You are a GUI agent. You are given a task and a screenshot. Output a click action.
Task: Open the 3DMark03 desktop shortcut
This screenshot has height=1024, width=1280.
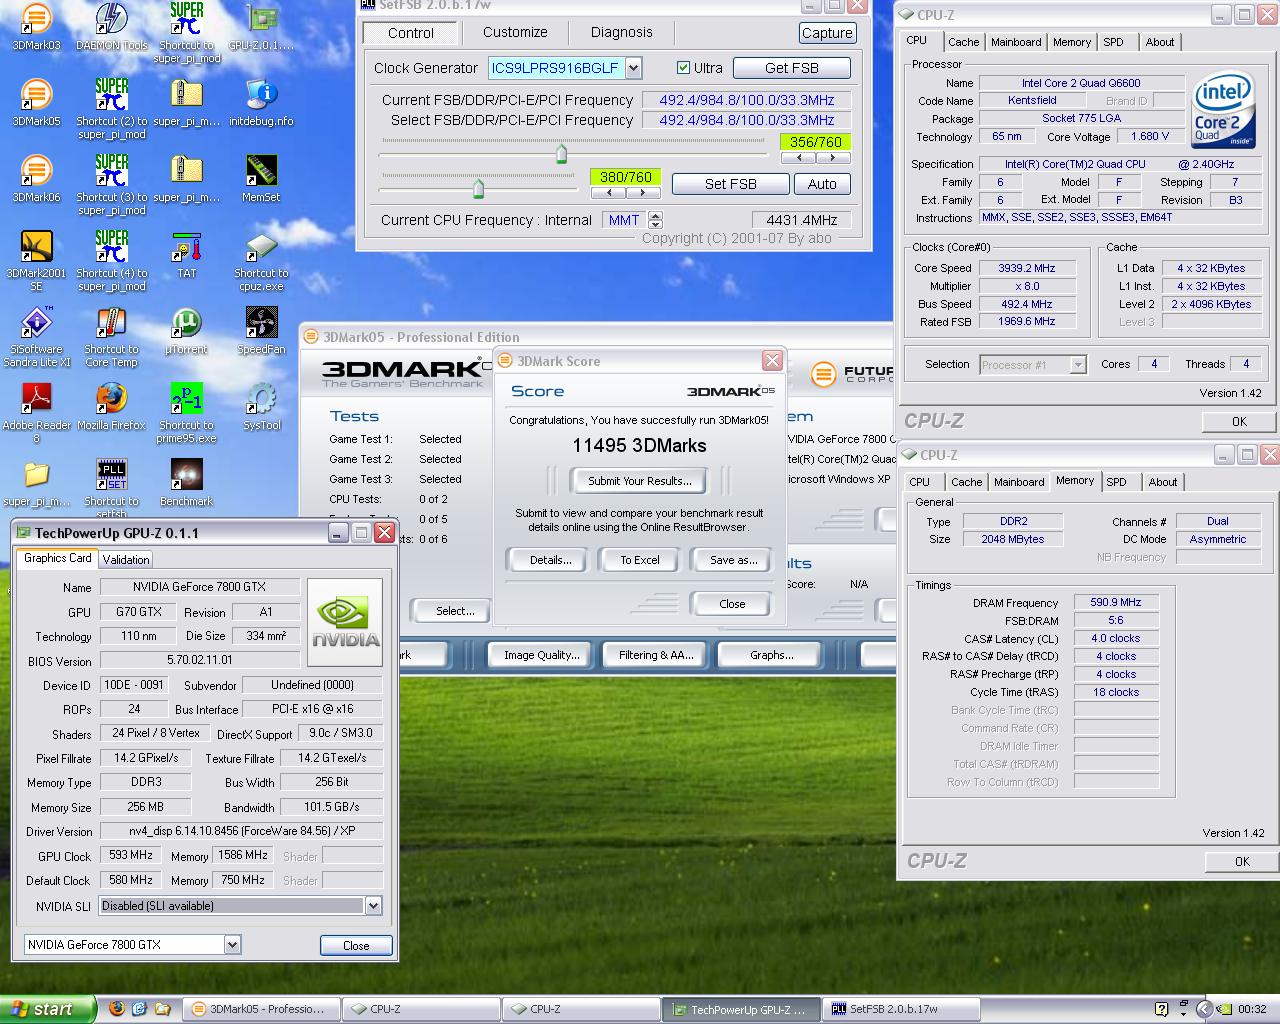point(36,27)
